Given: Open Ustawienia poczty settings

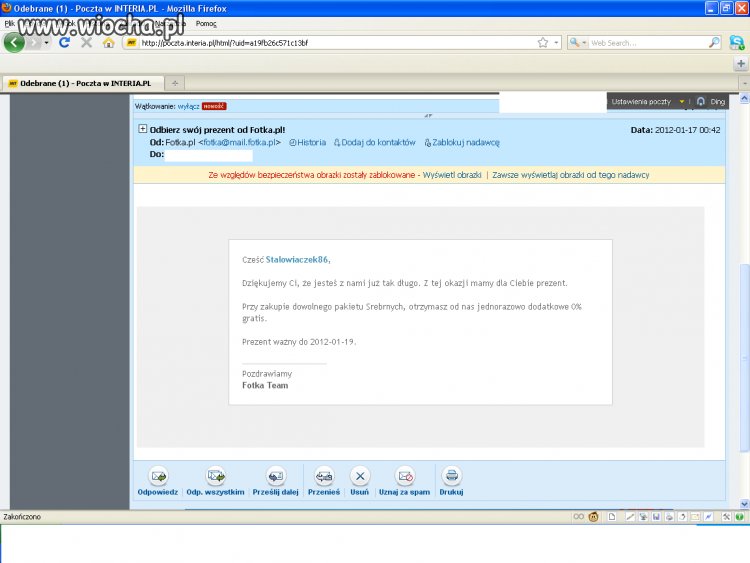Looking at the screenshot, I should pyautogui.click(x=641, y=101).
